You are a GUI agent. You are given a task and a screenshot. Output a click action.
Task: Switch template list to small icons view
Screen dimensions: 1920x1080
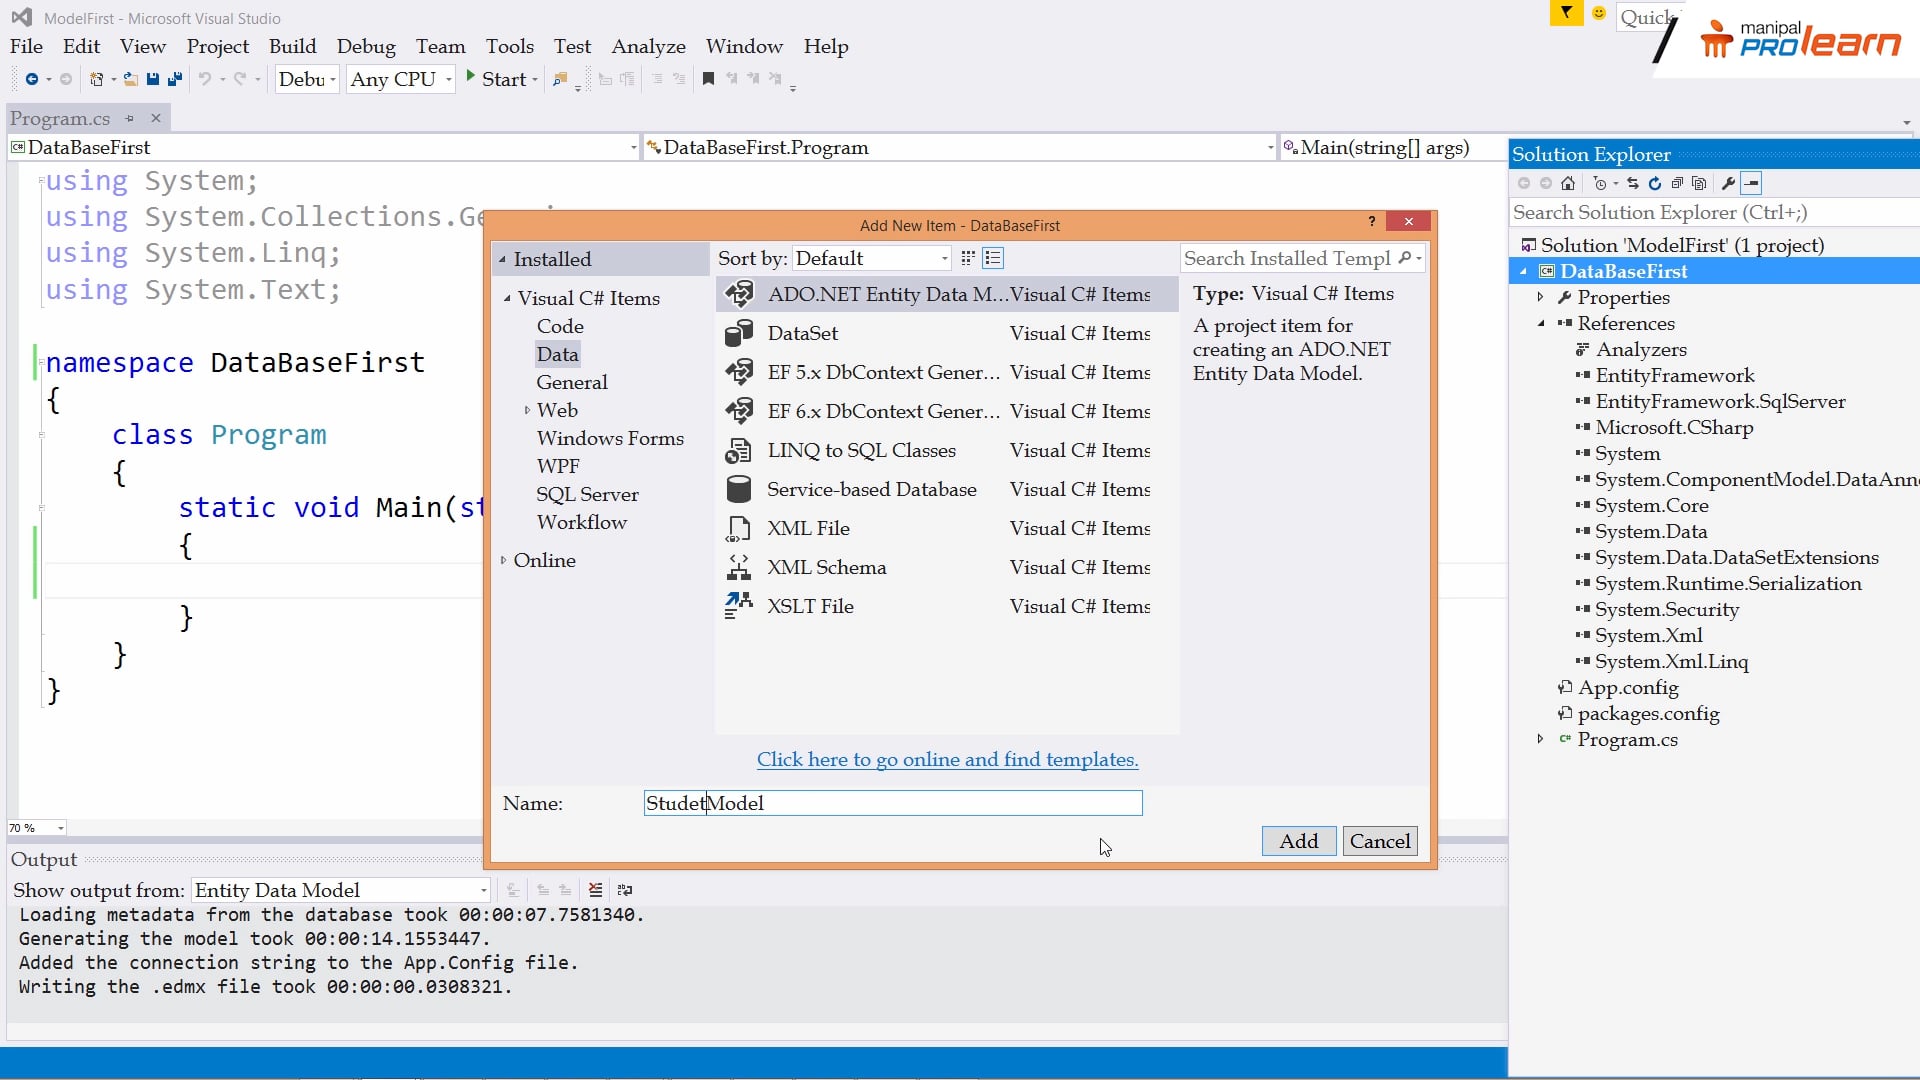968,259
